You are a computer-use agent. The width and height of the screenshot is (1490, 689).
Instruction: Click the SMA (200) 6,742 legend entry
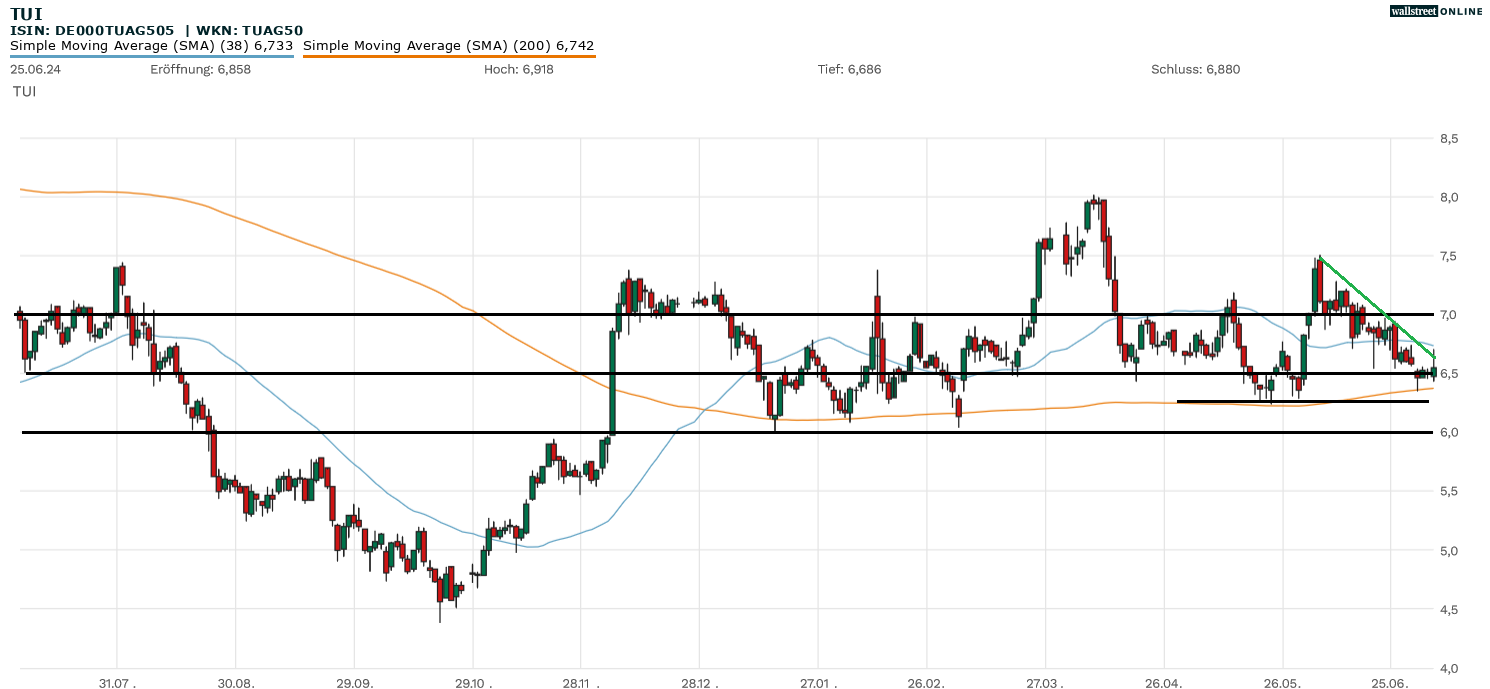tap(449, 46)
